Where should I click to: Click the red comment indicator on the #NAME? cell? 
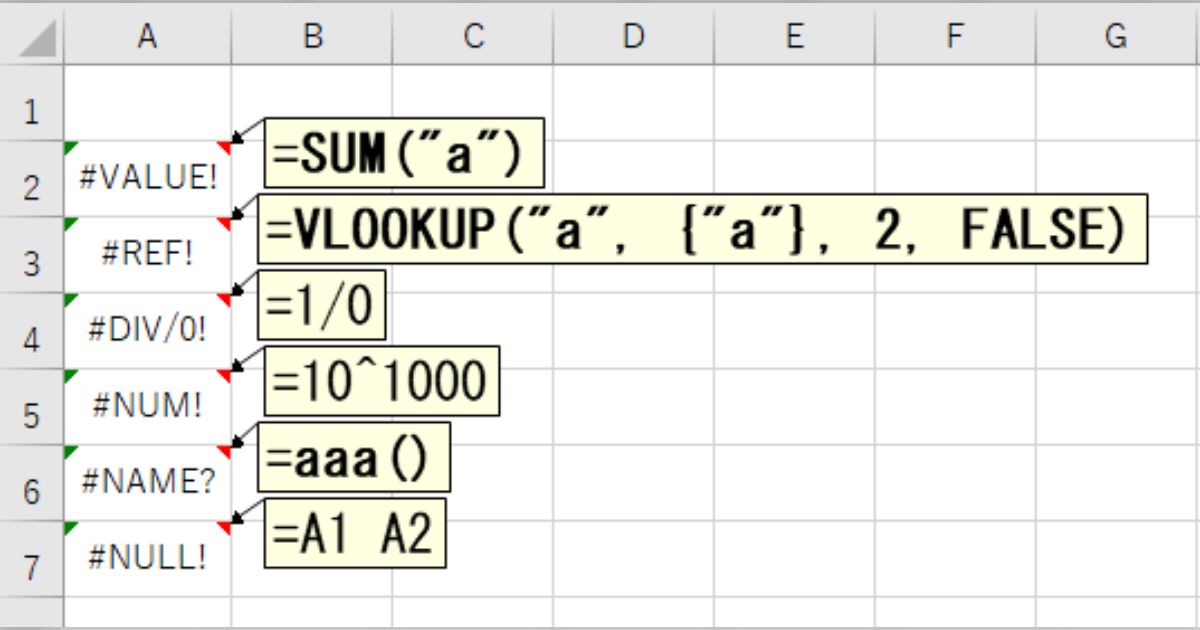pyautogui.click(x=224, y=447)
